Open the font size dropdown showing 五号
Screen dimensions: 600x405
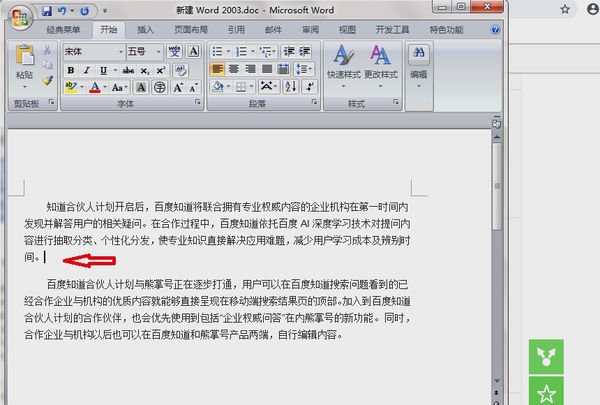(145, 51)
